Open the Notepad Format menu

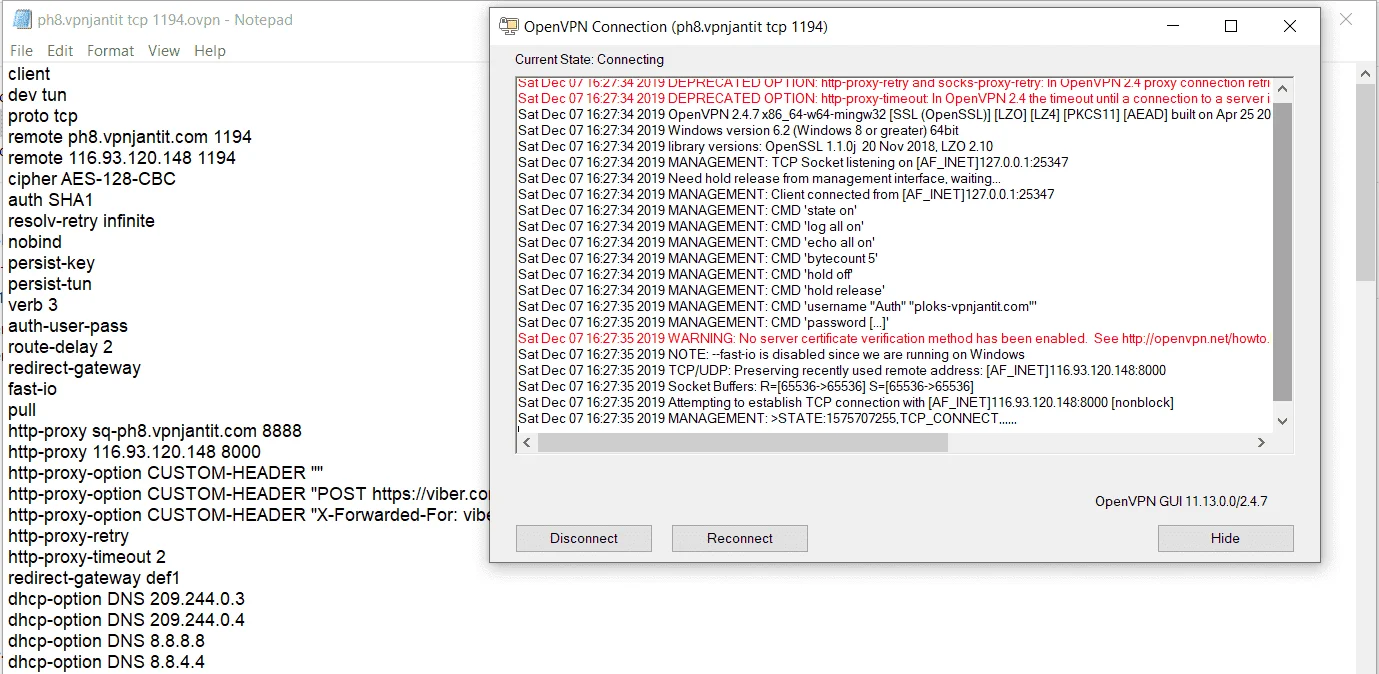pyautogui.click(x=110, y=50)
